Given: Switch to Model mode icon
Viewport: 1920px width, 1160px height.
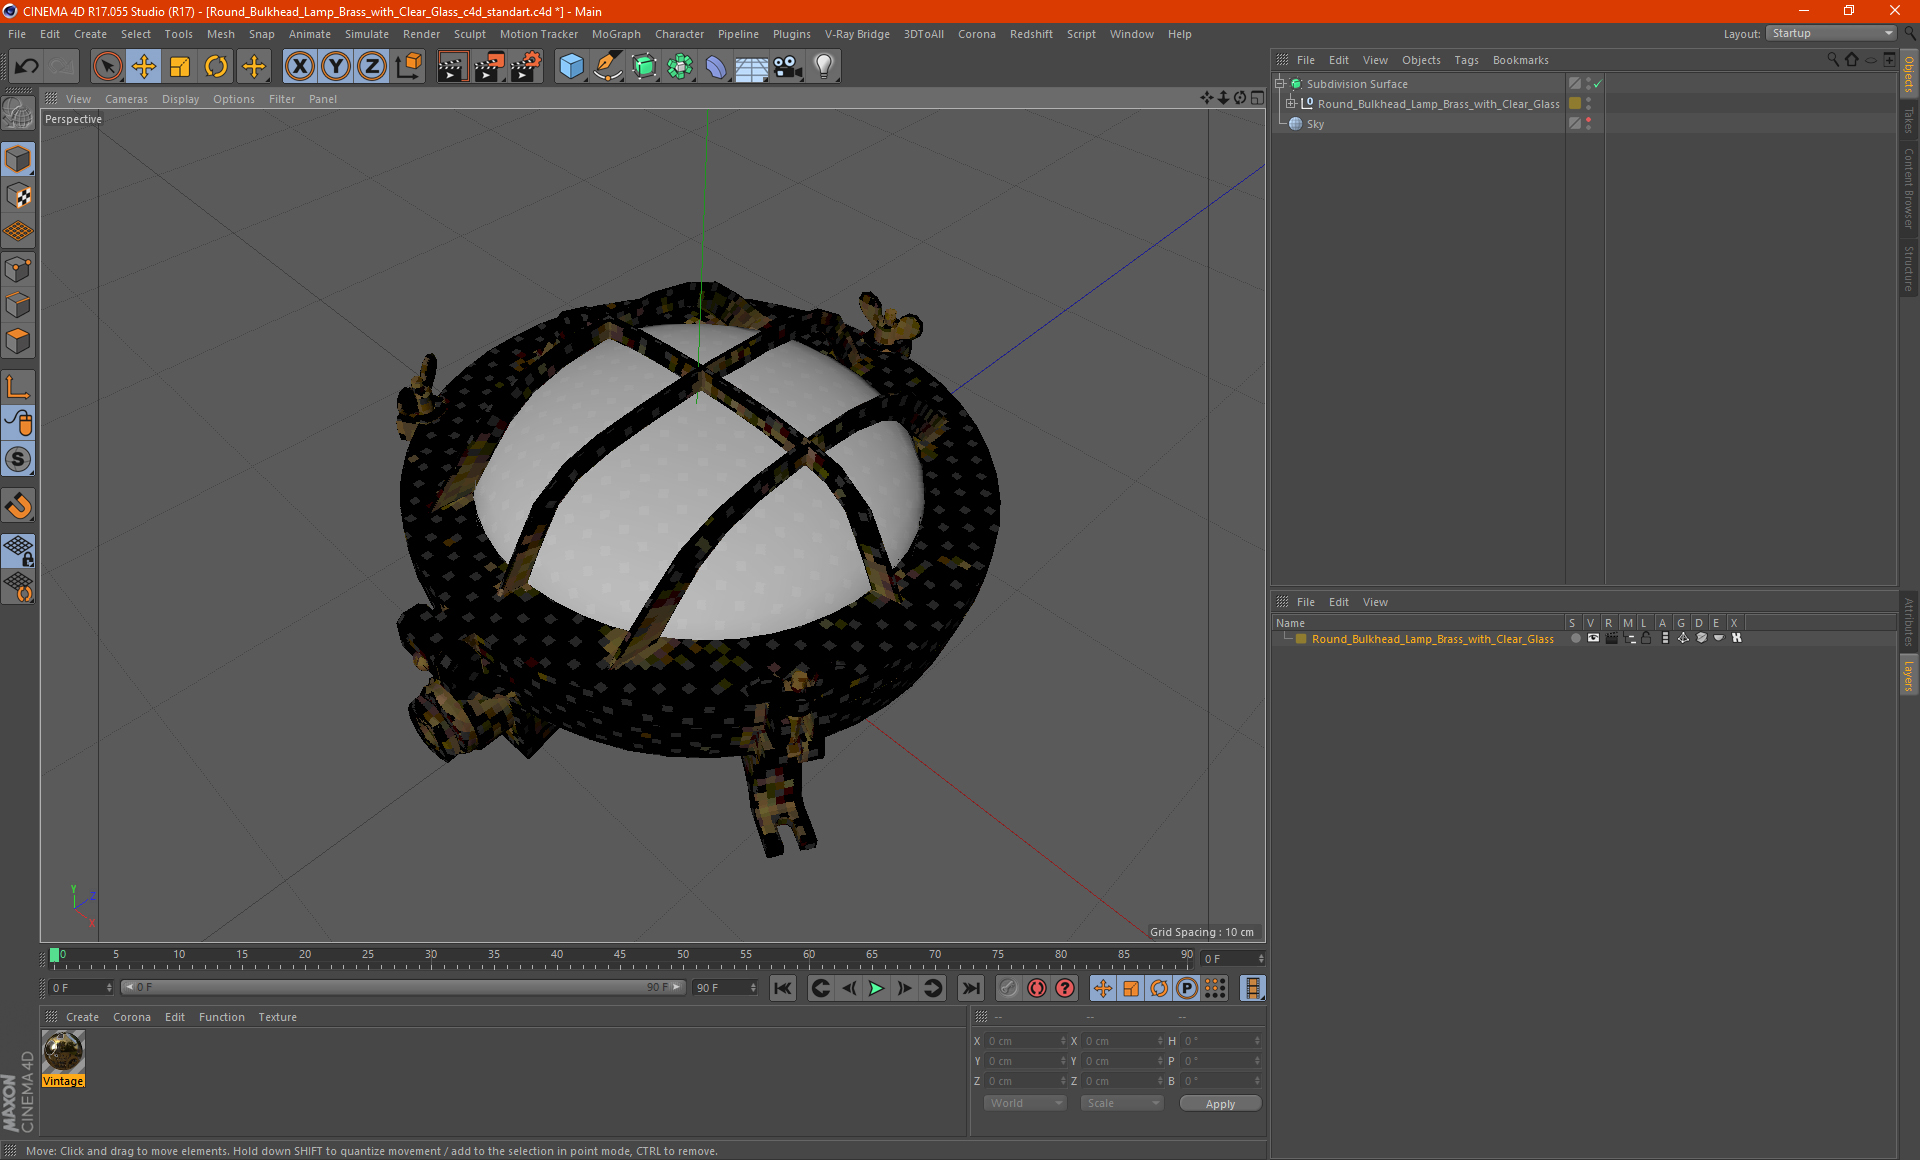Looking at the screenshot, I should coord(19,159).
